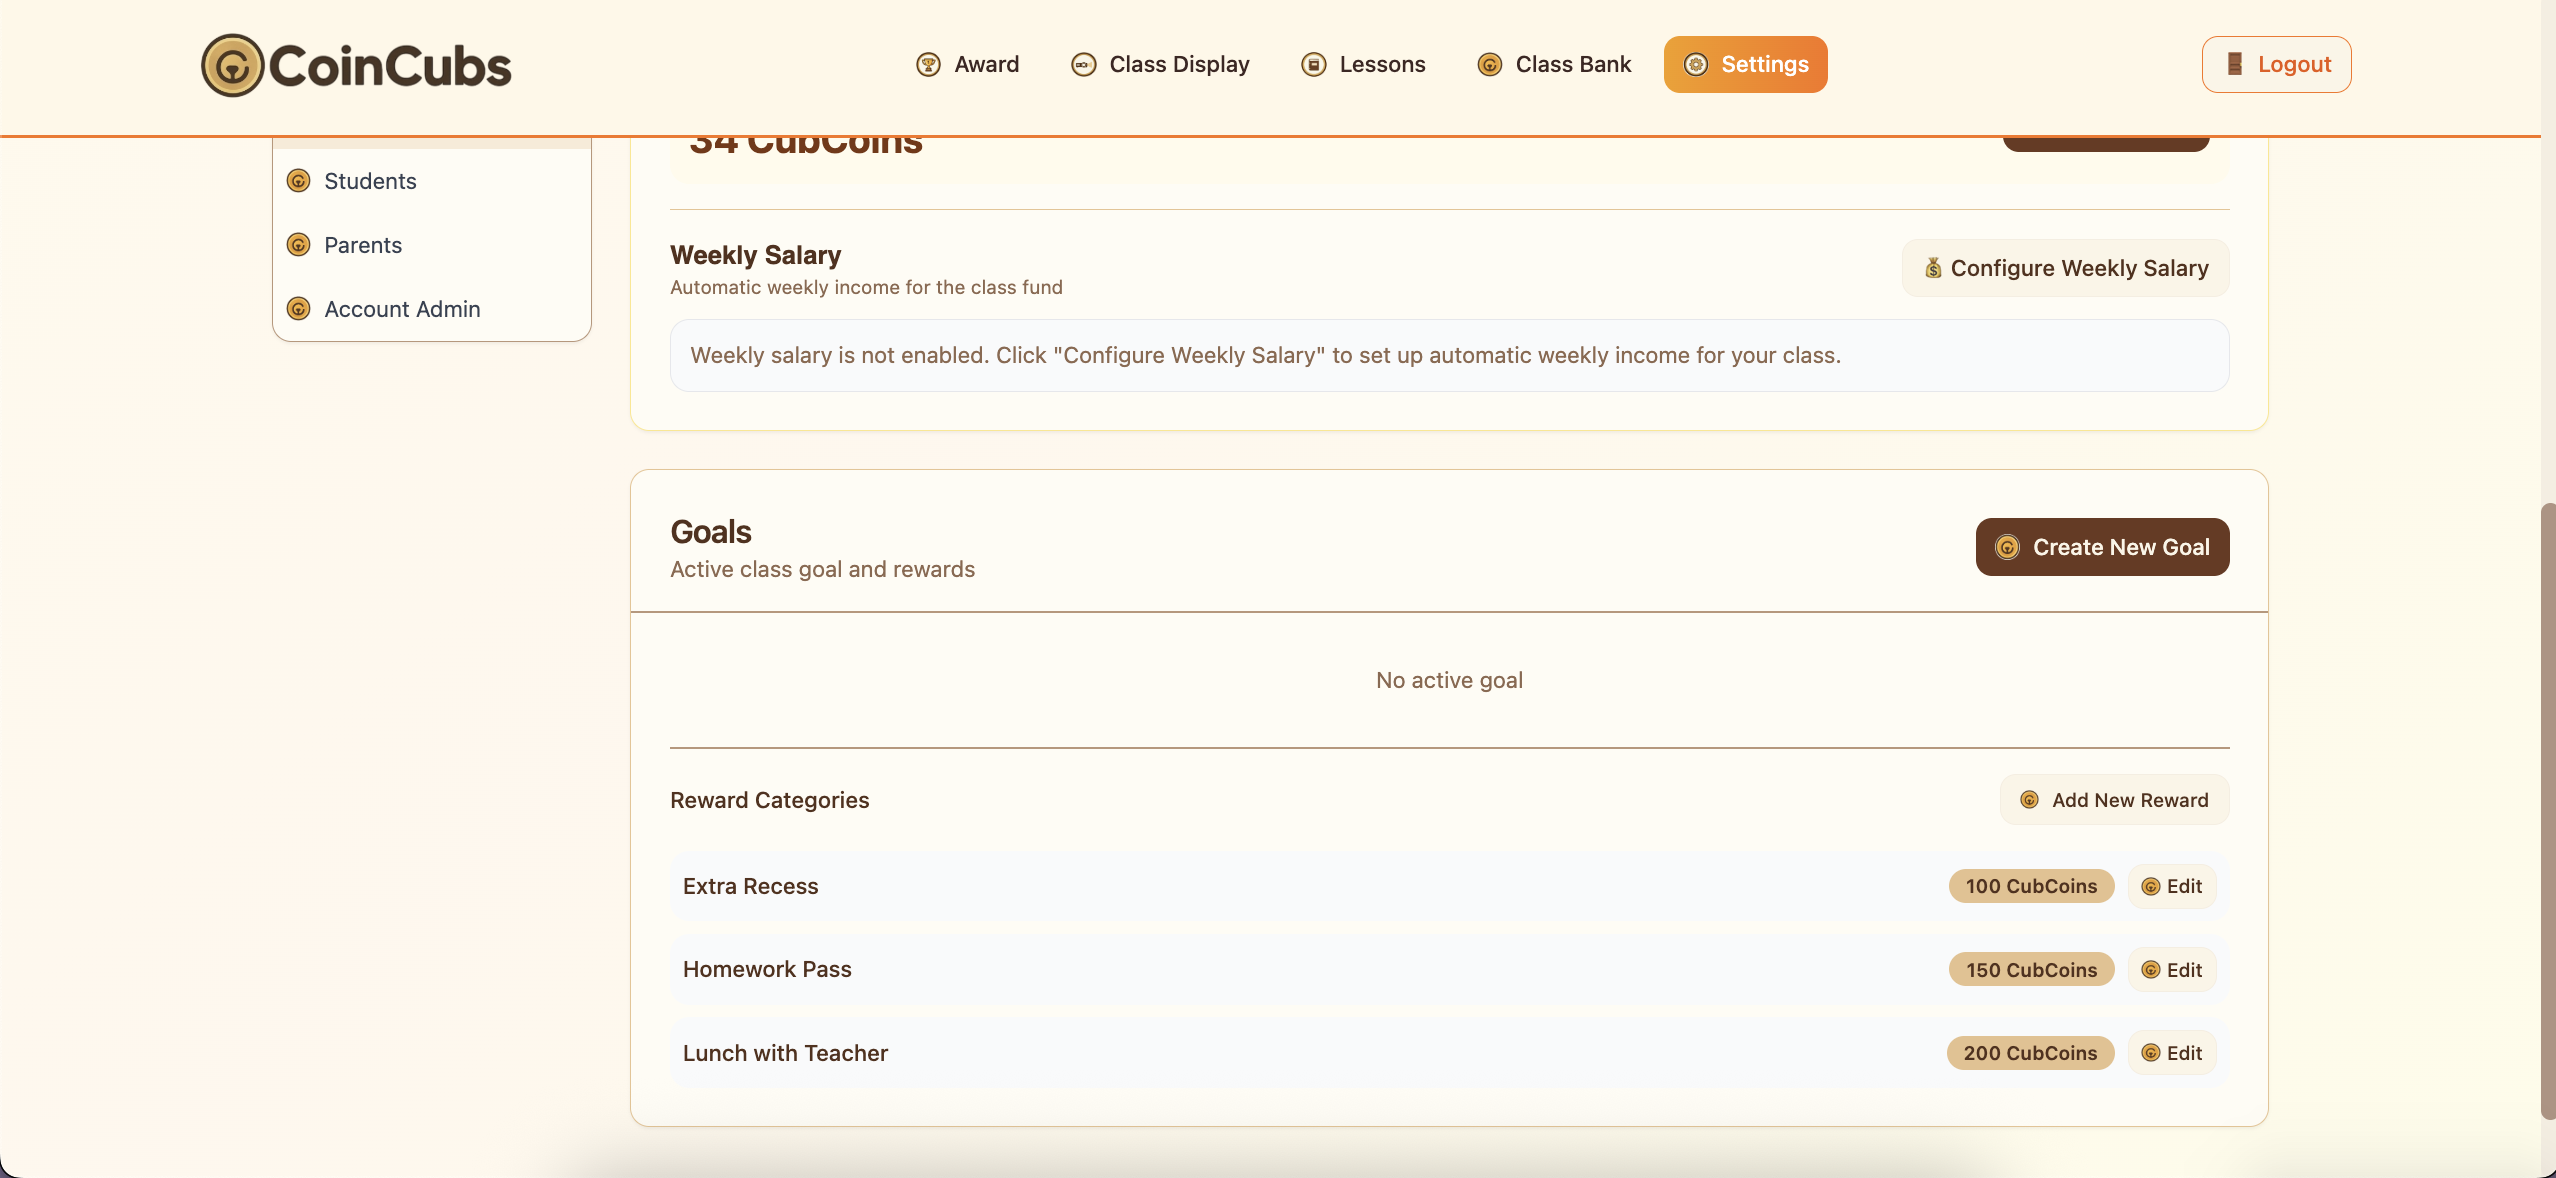Click the Class Bank coin icon
This screenshot has width=2556, height=1178.
[1489, 65]
